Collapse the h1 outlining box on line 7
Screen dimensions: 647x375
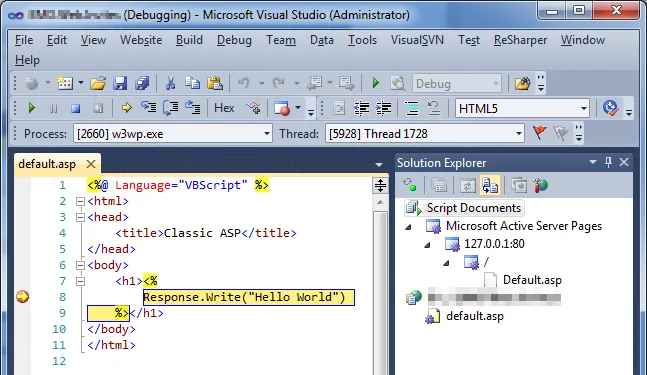click(80, 281)
